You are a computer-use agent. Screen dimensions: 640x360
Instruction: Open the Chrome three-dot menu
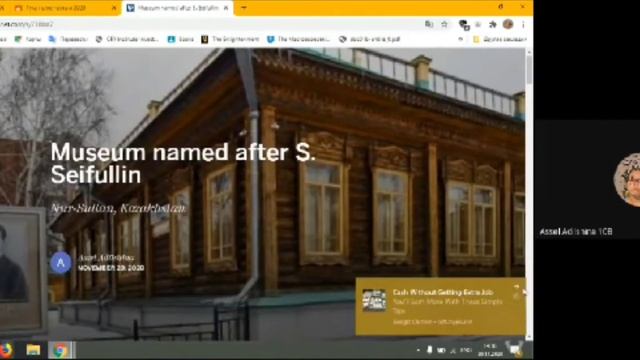523,25
